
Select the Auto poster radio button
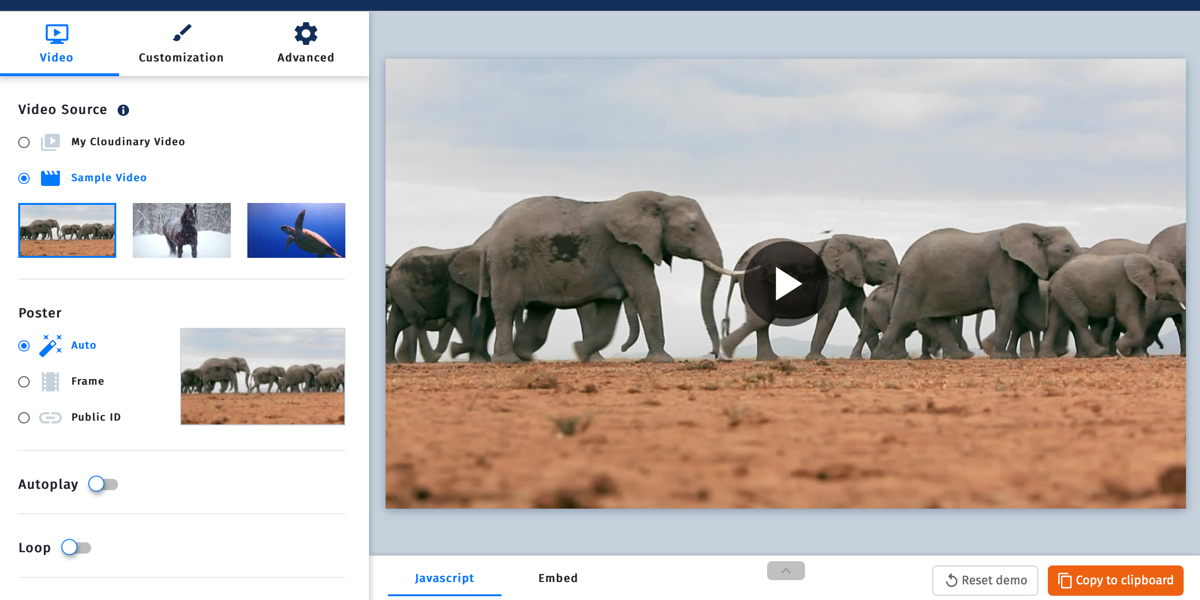point(24,346)
